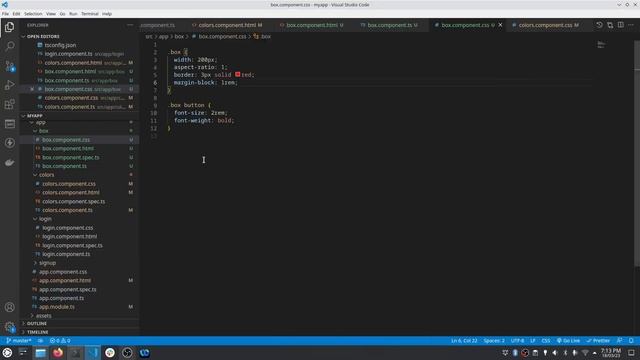Open the File menu

click(x=5, y=13)
